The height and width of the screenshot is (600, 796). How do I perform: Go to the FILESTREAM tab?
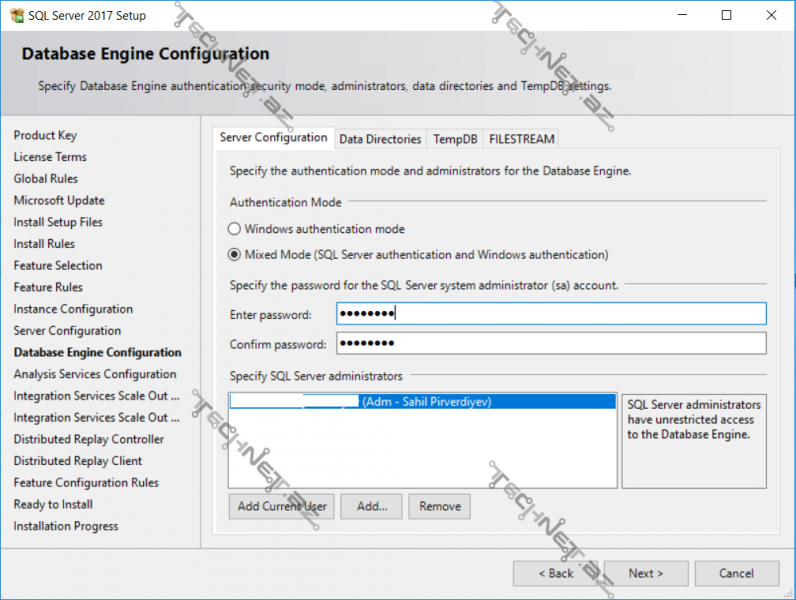521,139
